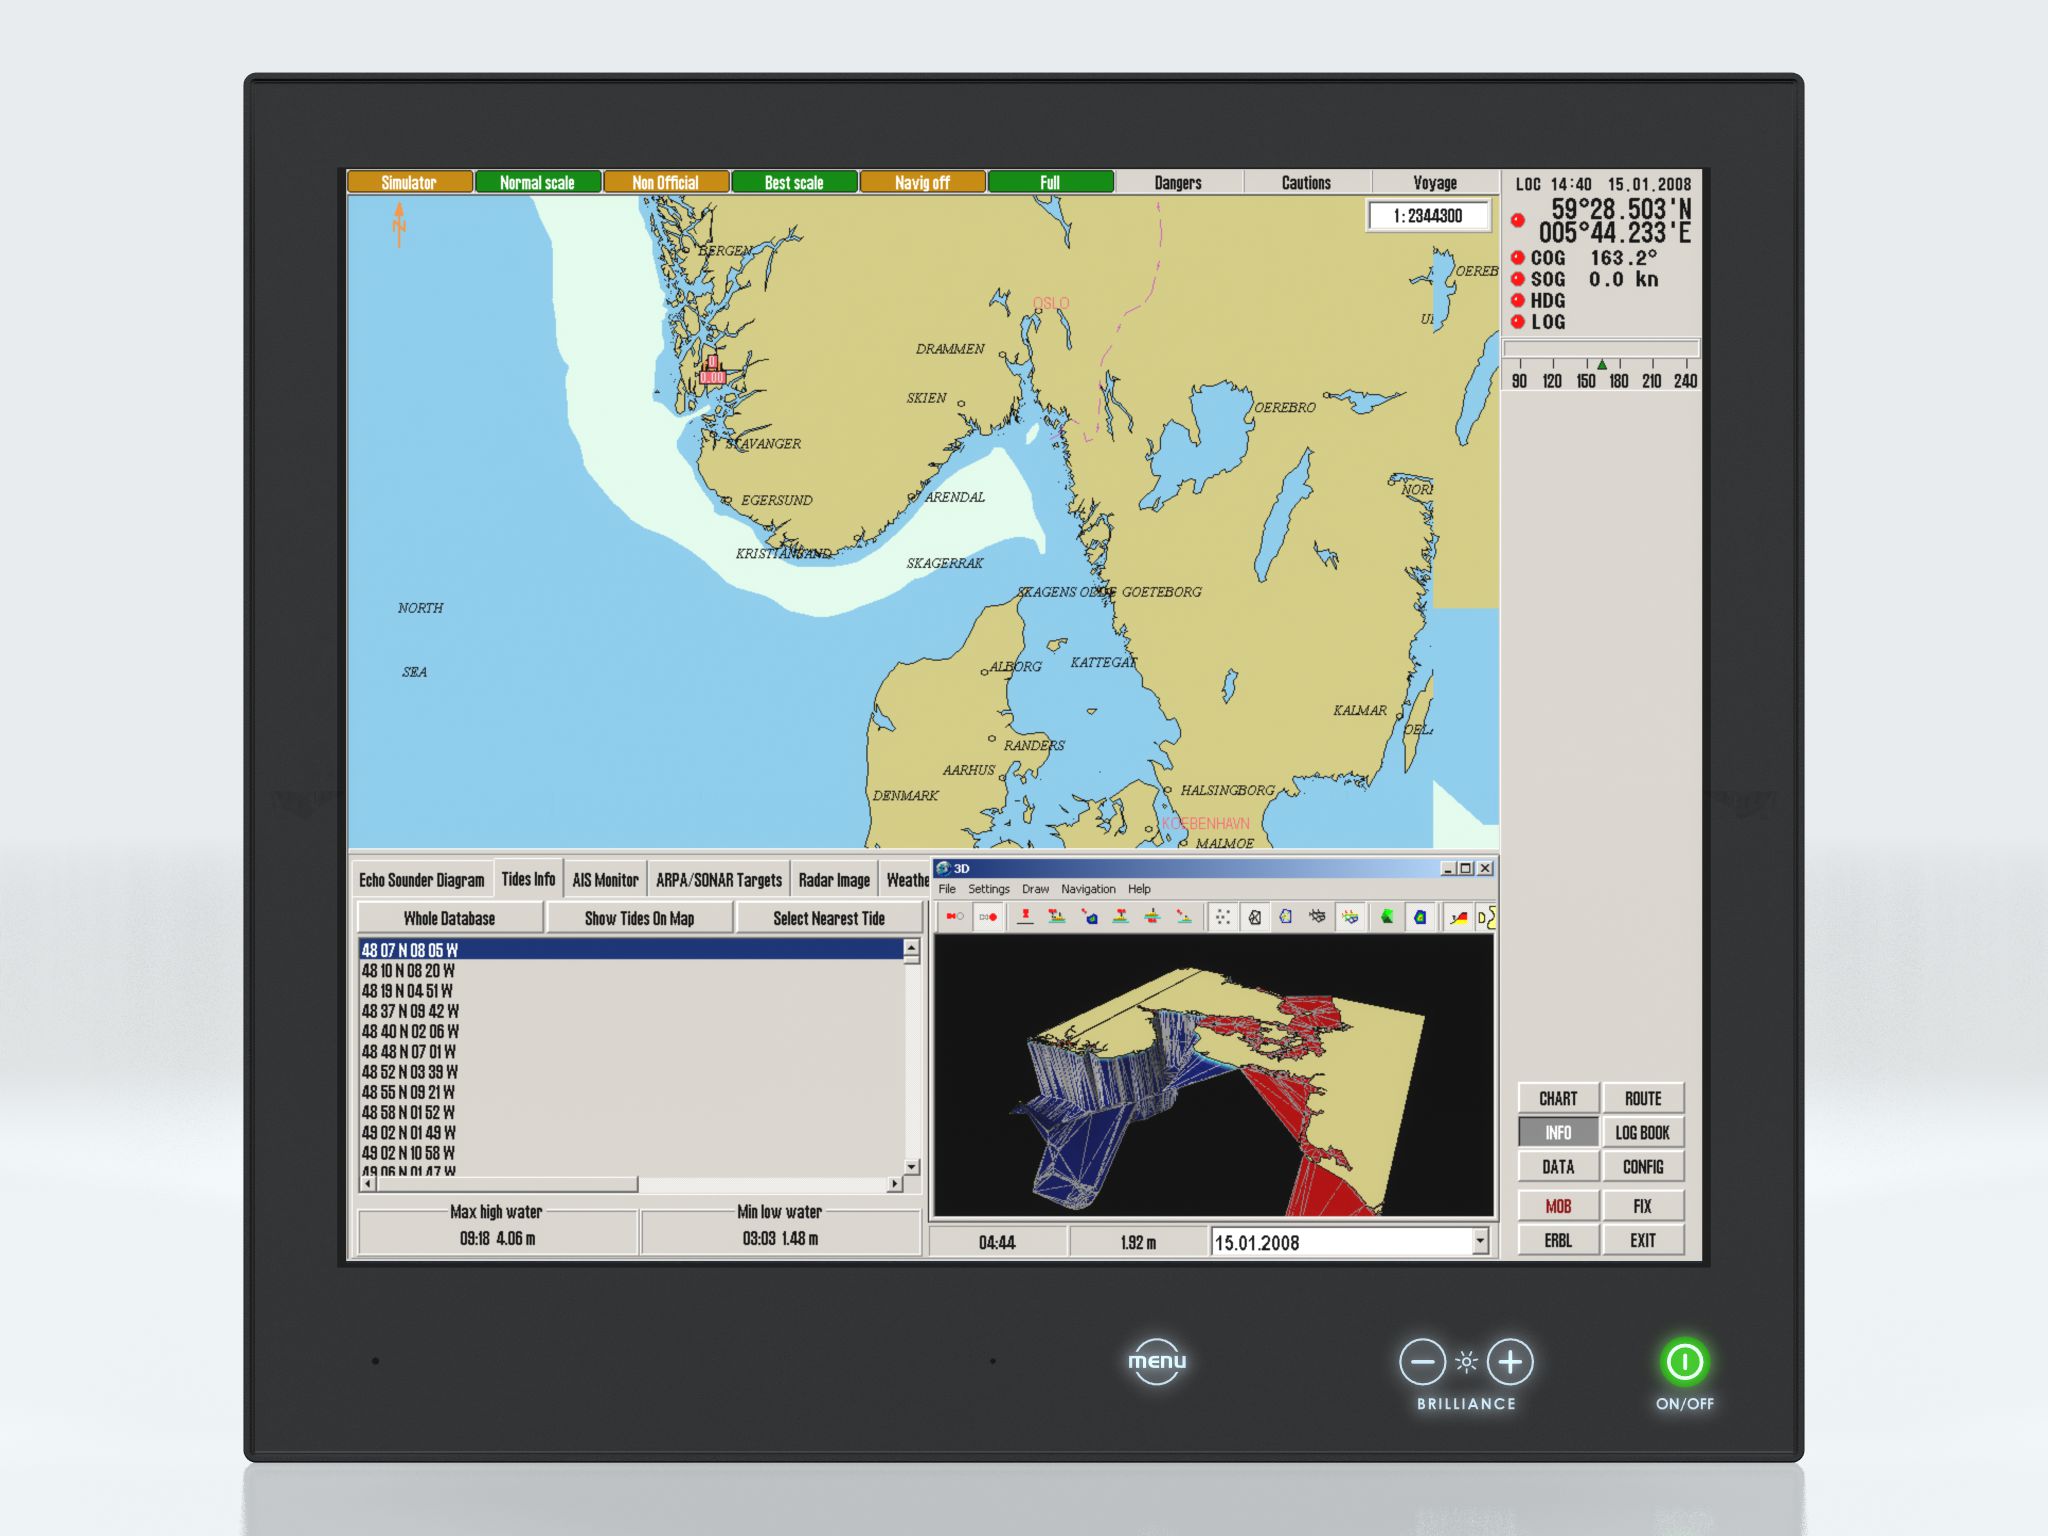Click the solid green terrain icon in 3D toolbar
The height and width of the screenshot is (1536, 2048).
1387,917
